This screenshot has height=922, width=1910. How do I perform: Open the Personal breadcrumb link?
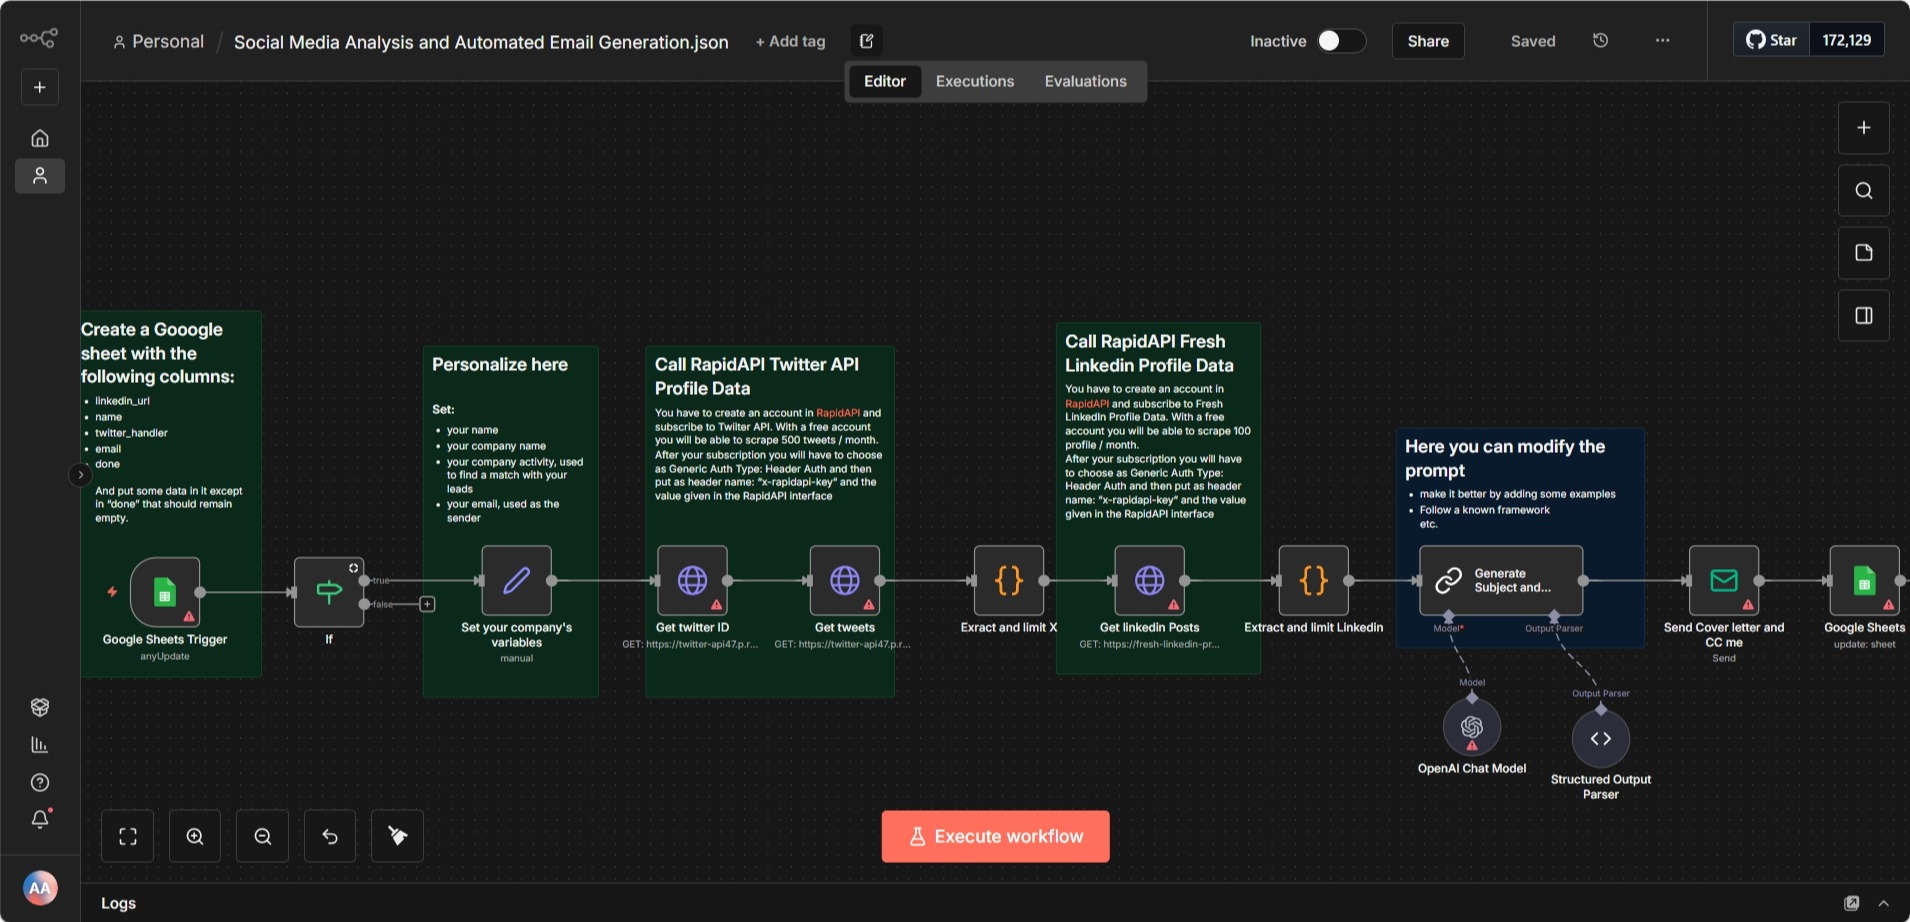coord(158,42)
